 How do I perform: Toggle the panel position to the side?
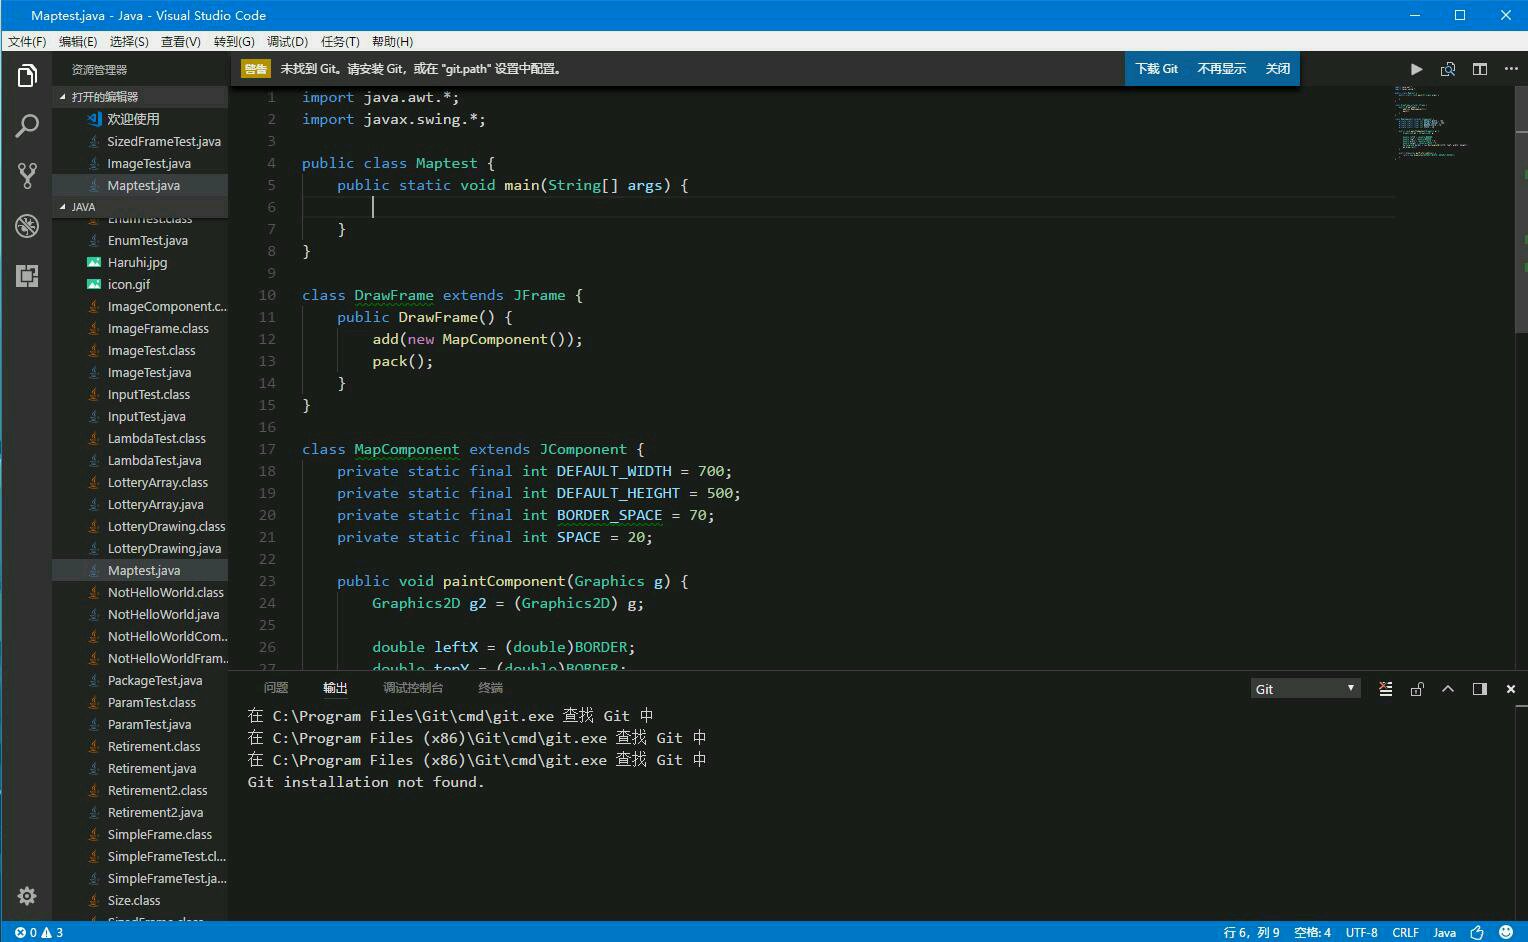click(1480, 689)
